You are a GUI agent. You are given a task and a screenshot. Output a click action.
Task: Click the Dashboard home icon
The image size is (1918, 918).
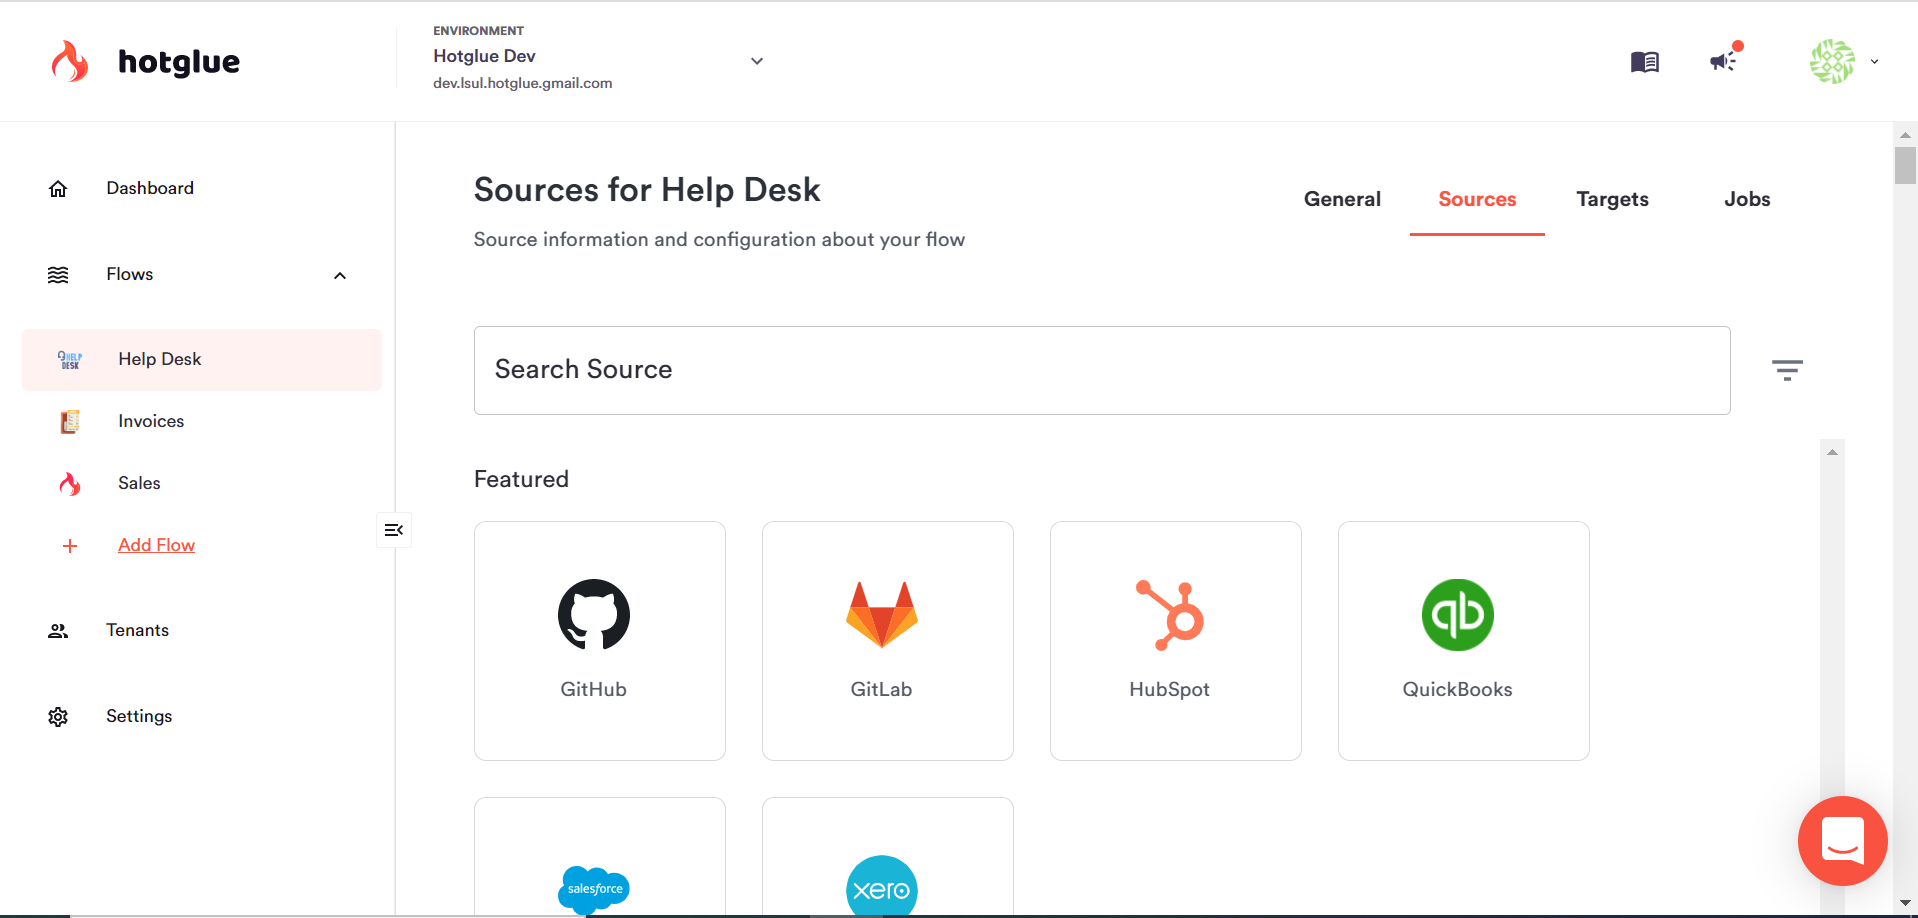pos(58,189)
